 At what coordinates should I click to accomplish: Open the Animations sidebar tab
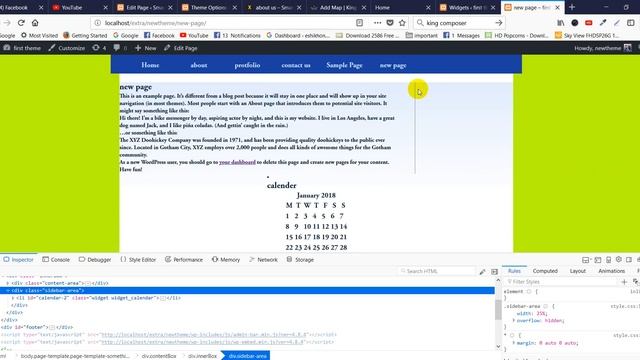(x=611, y=271)
